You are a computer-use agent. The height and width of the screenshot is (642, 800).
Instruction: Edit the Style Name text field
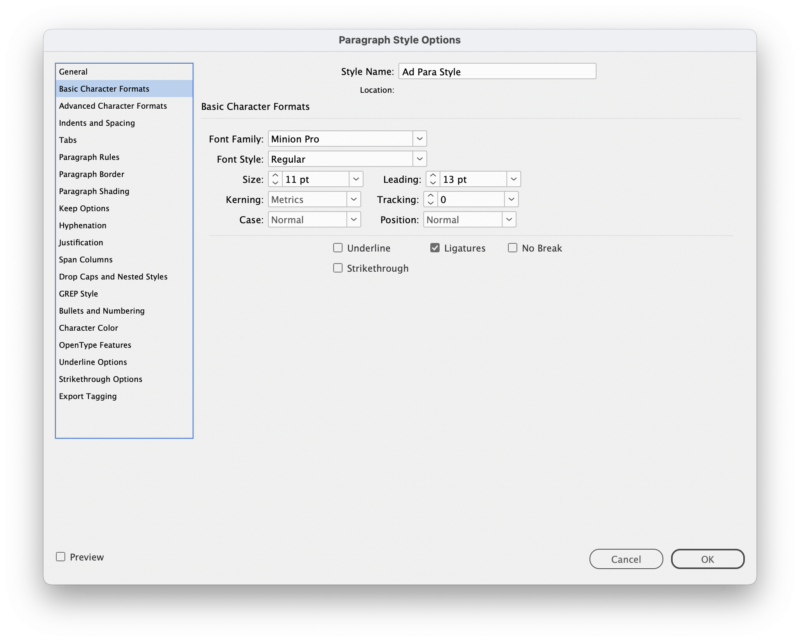coord(497,71)
